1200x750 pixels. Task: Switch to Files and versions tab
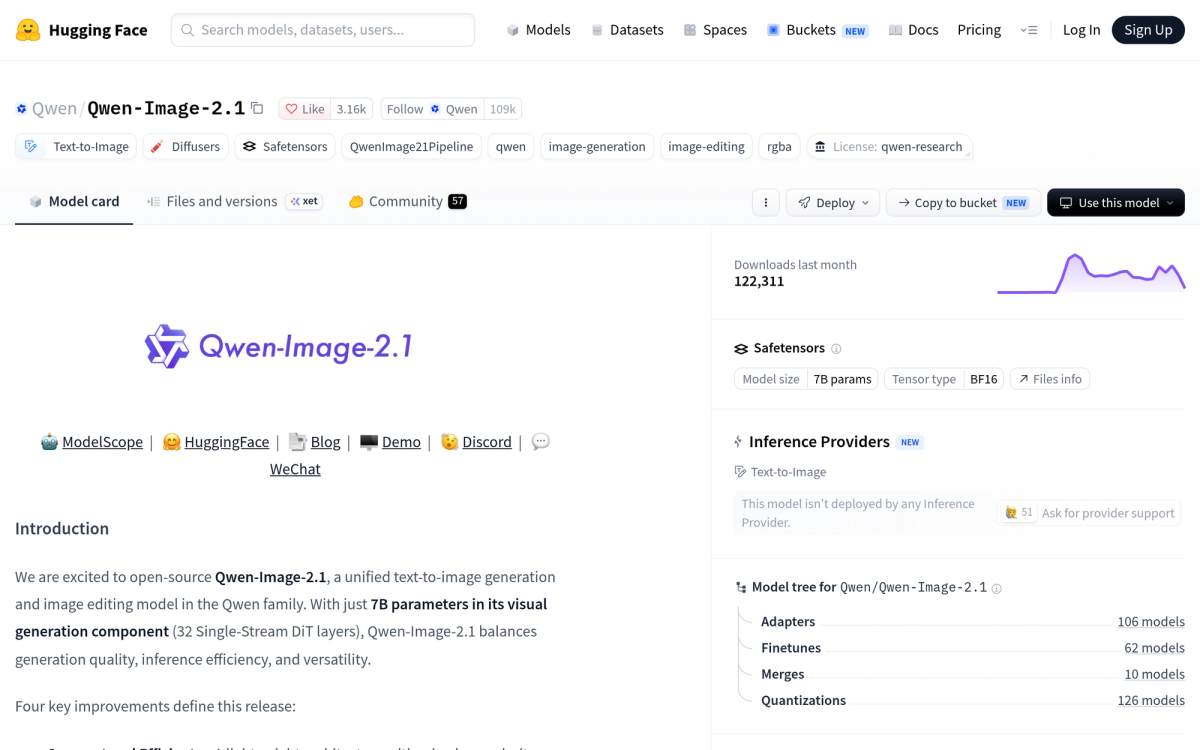click(234, 201)
